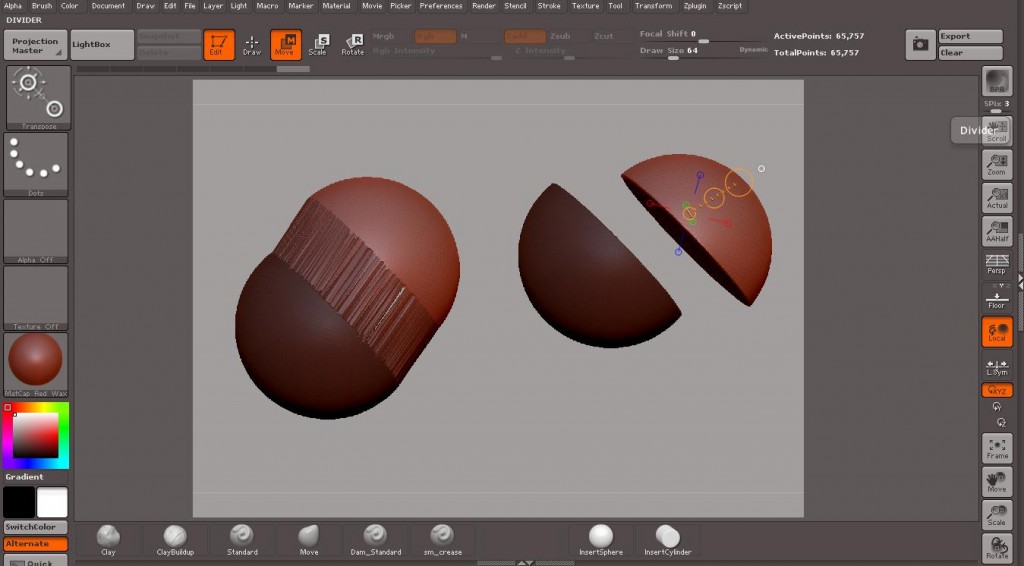Activate the Rotate transpose mode

353,44
